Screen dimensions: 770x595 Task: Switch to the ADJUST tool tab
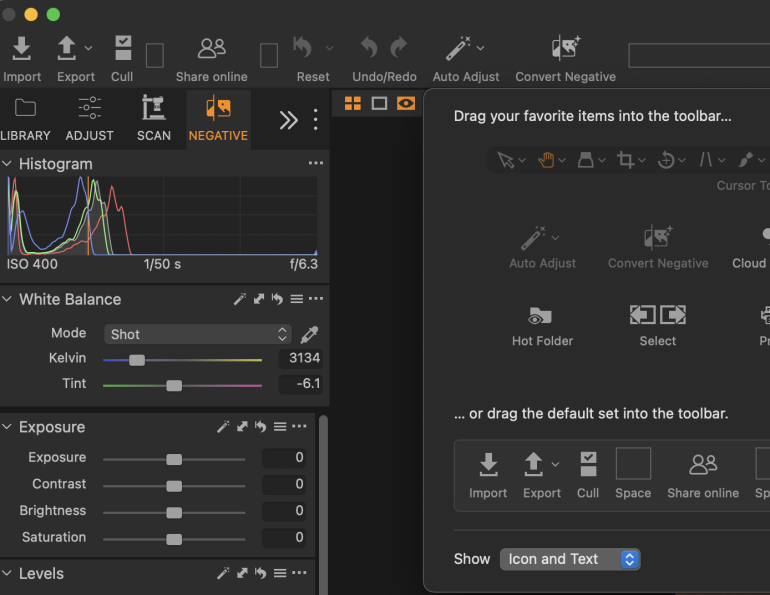(x=89, y=119)
